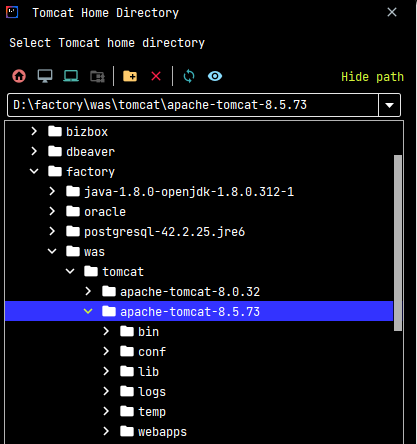Open the path history dropdown arrow
Viewport: 417px width, 444px height.
click(x=389, y=105)
